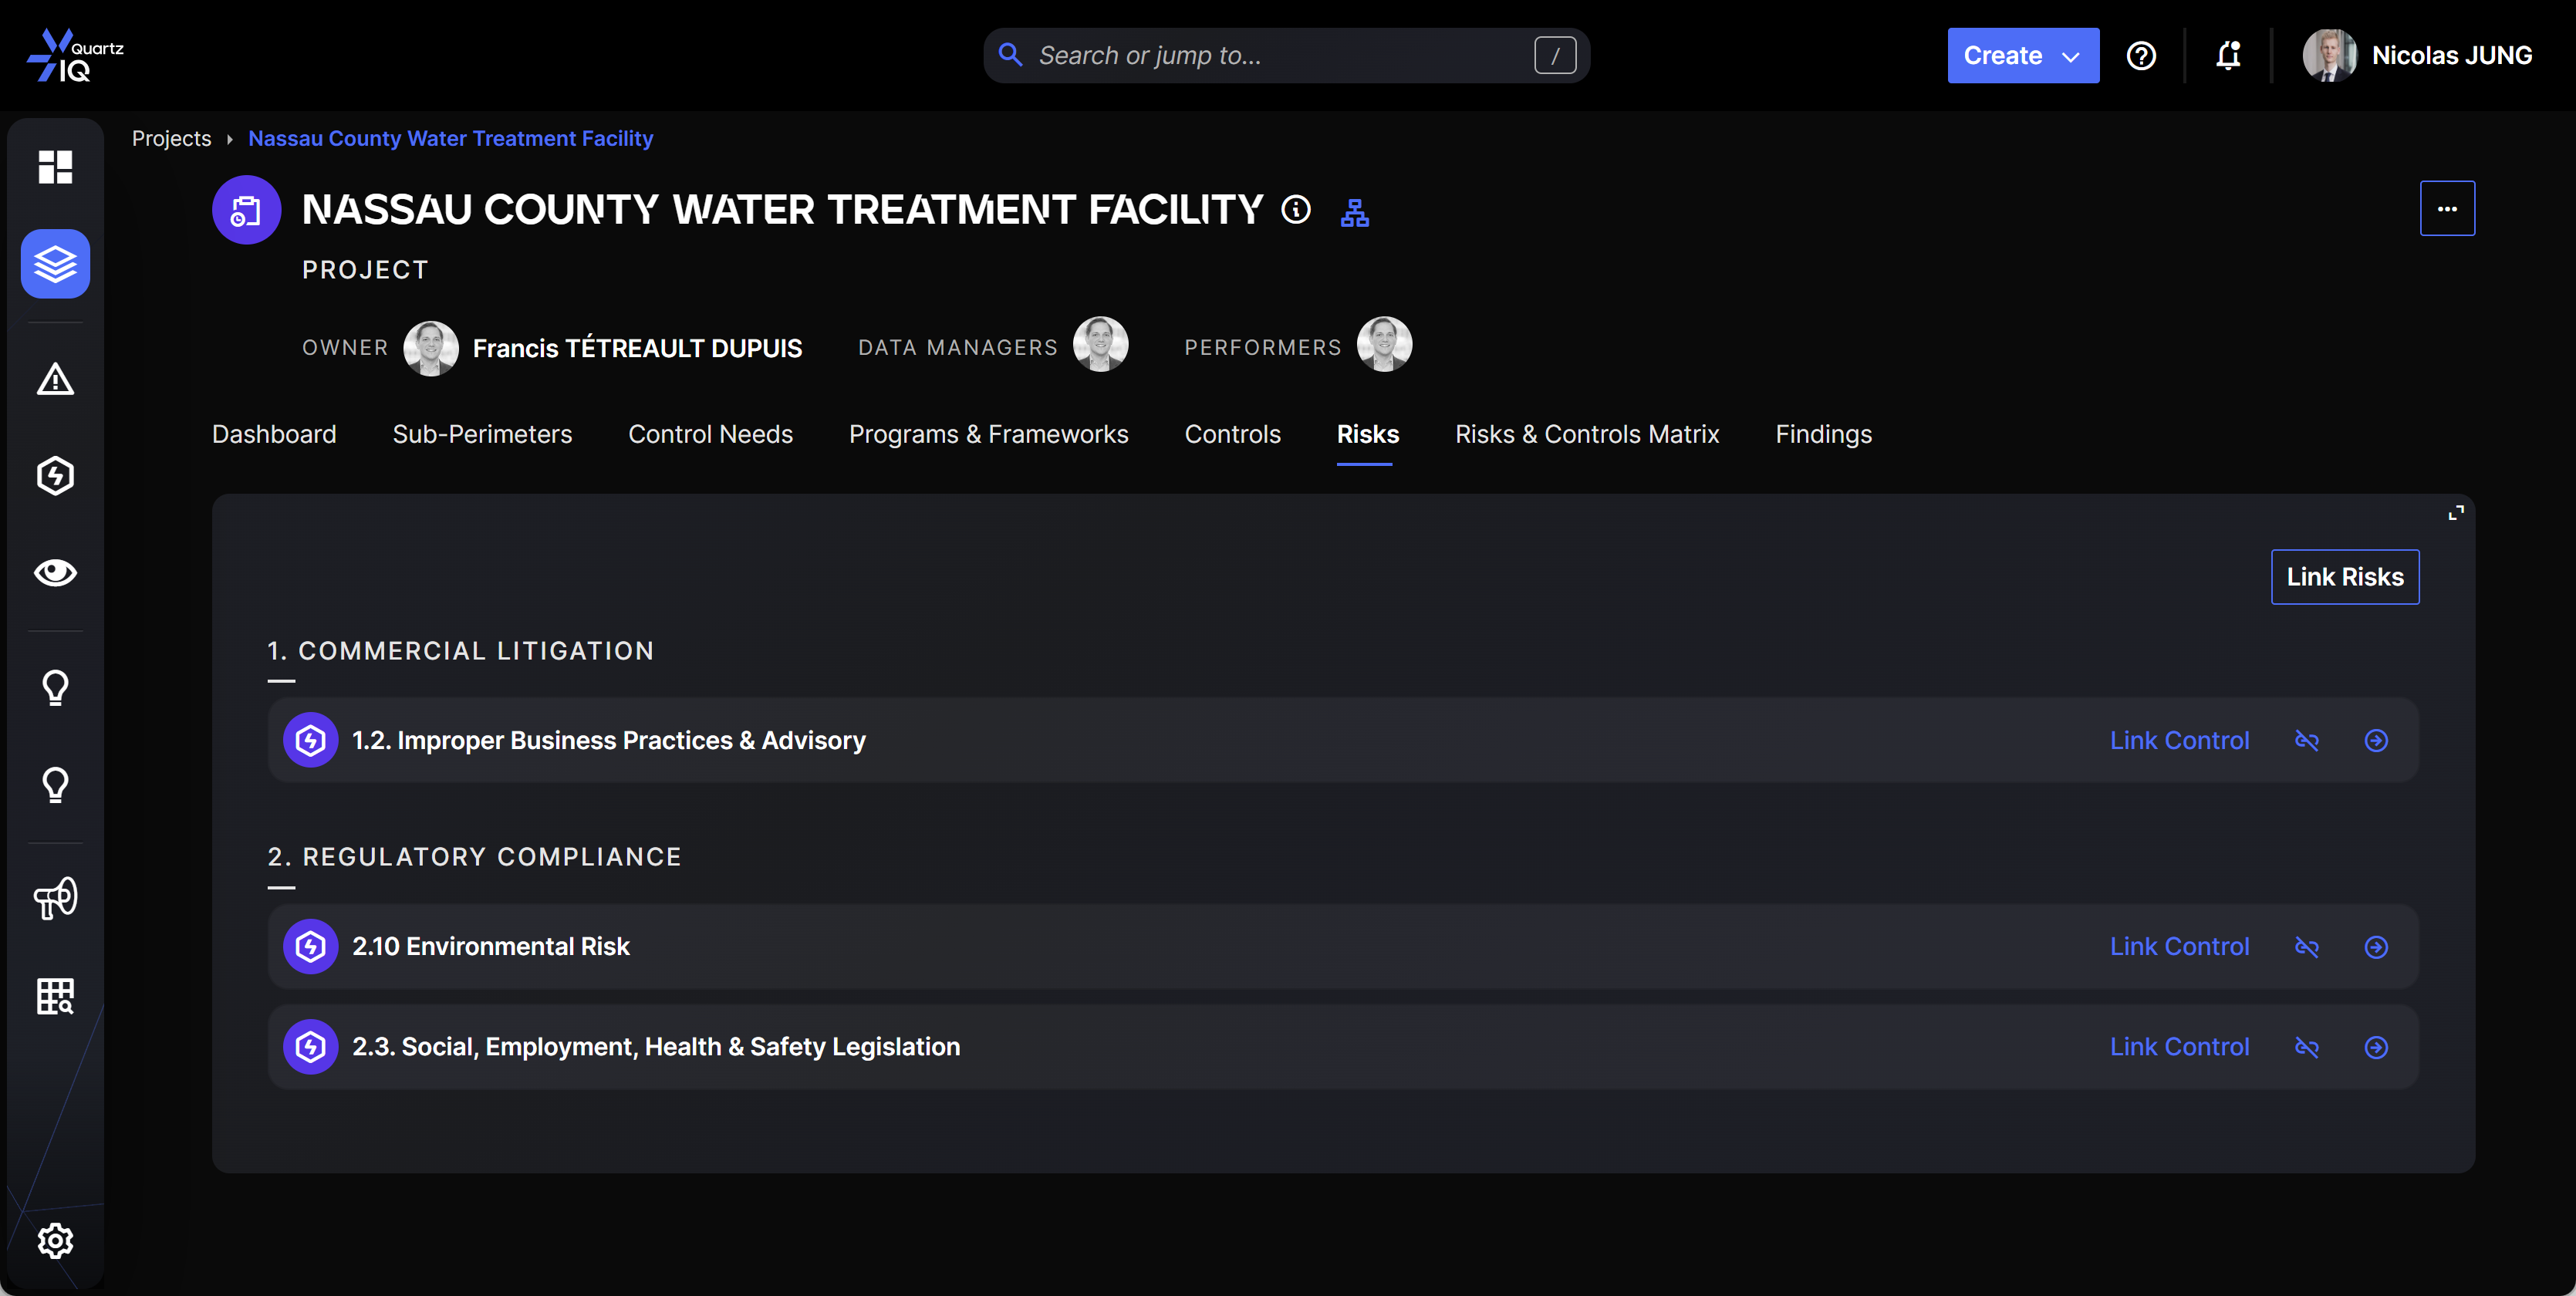Open the help question mark icon
The width and height of the screenshot is (2576, 1296).
(x=2141, y=55)
